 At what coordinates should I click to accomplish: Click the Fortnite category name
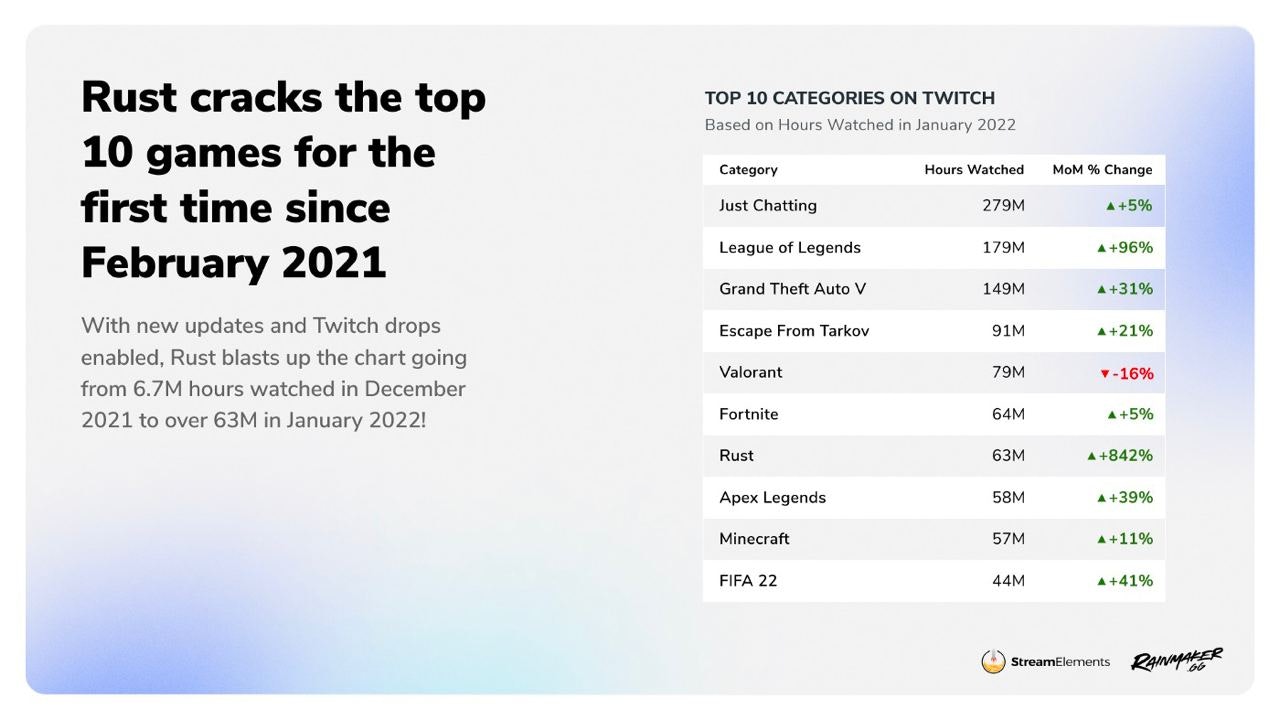pos(748,414)
